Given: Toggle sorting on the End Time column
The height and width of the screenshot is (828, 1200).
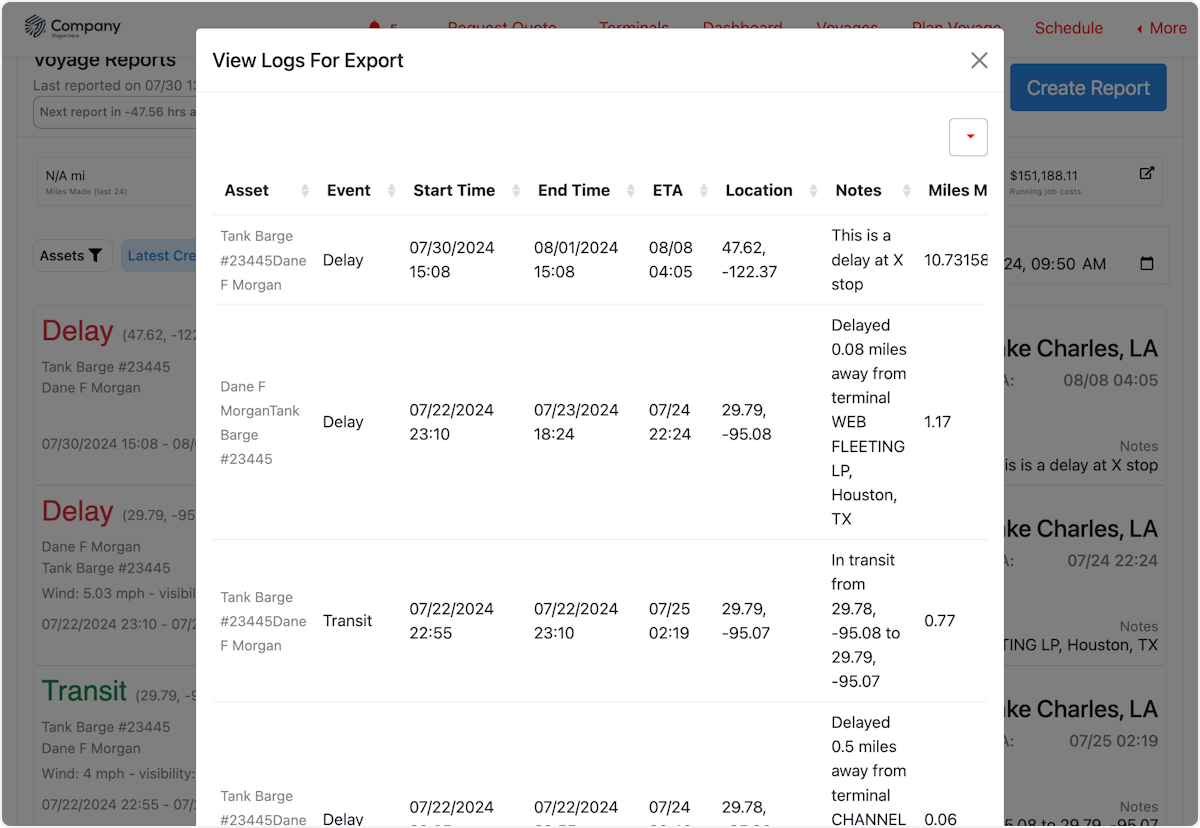Looking at the screenshot, I should tap(630, 190).
